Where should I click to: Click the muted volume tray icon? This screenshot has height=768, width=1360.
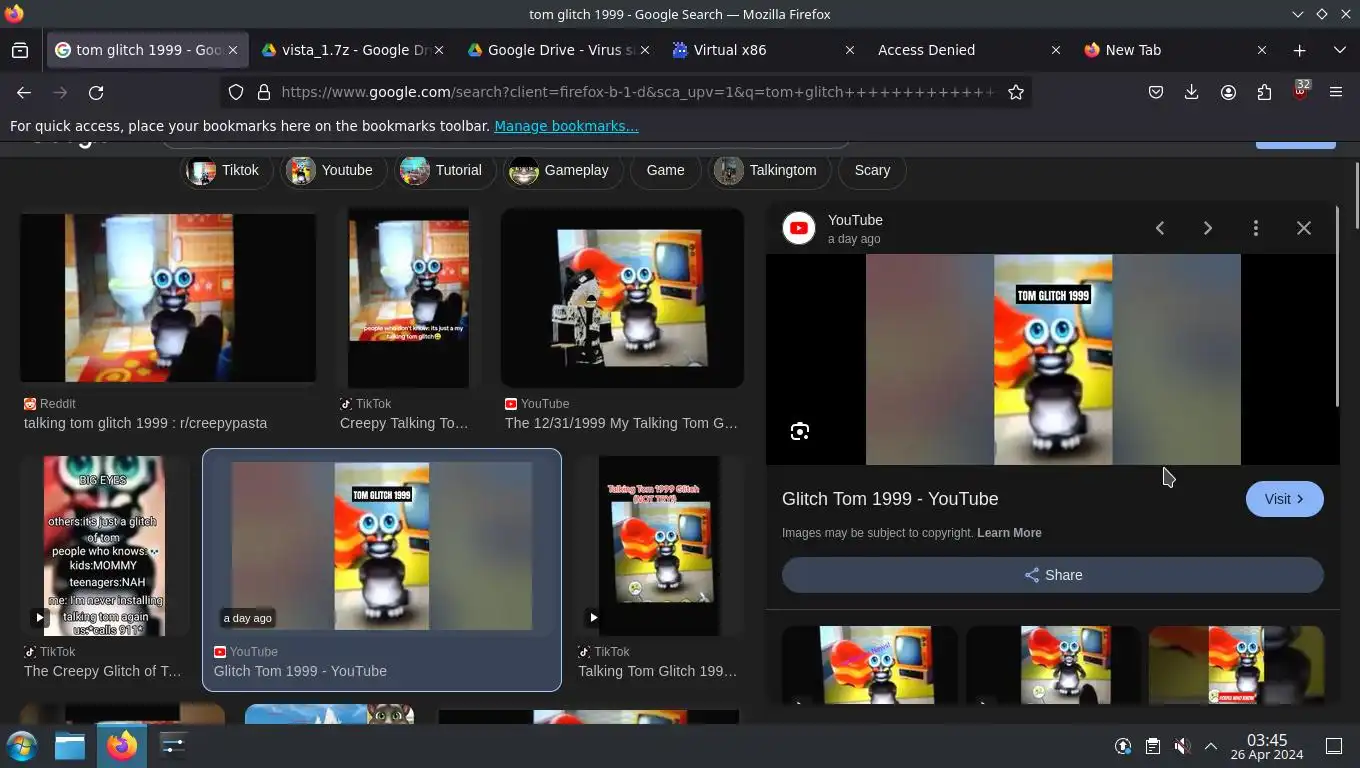pyautogui.click(x=1182, y=746)
